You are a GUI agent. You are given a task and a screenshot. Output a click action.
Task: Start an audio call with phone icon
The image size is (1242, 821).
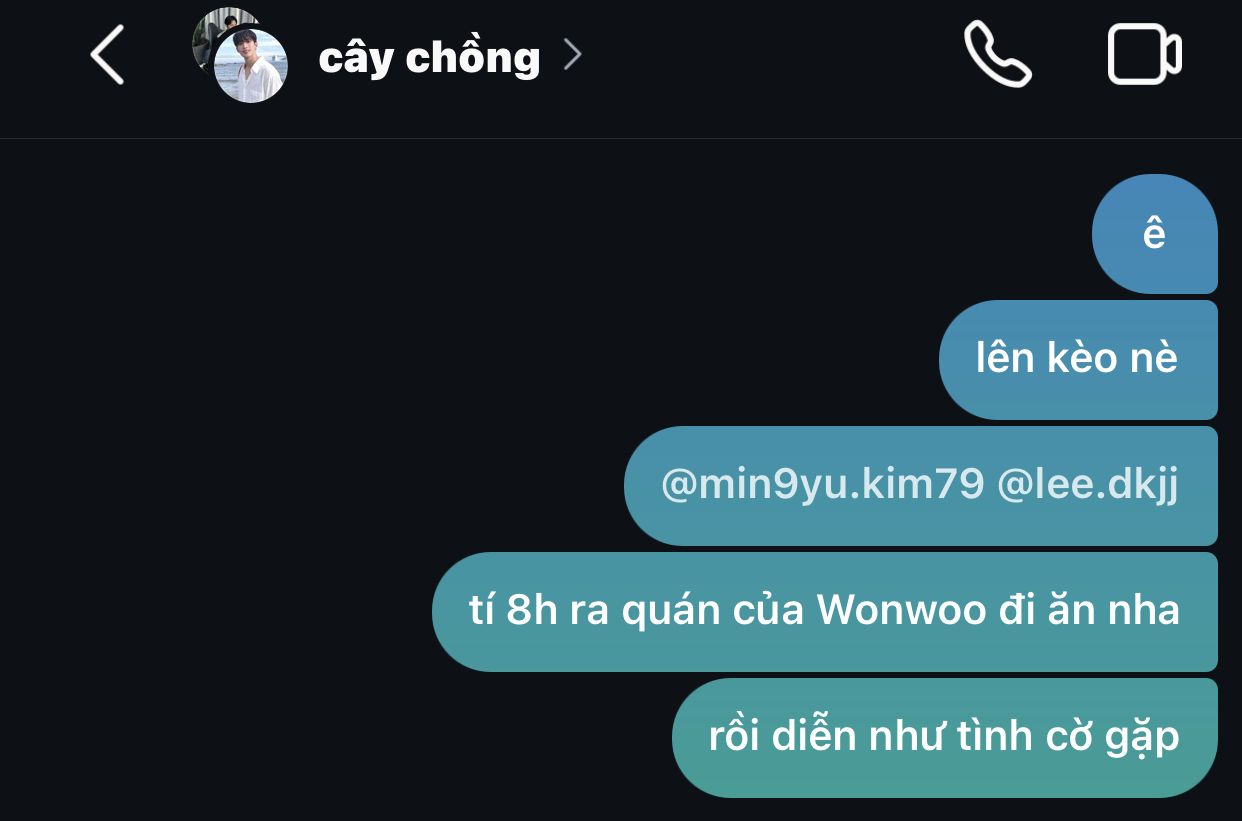997,54
